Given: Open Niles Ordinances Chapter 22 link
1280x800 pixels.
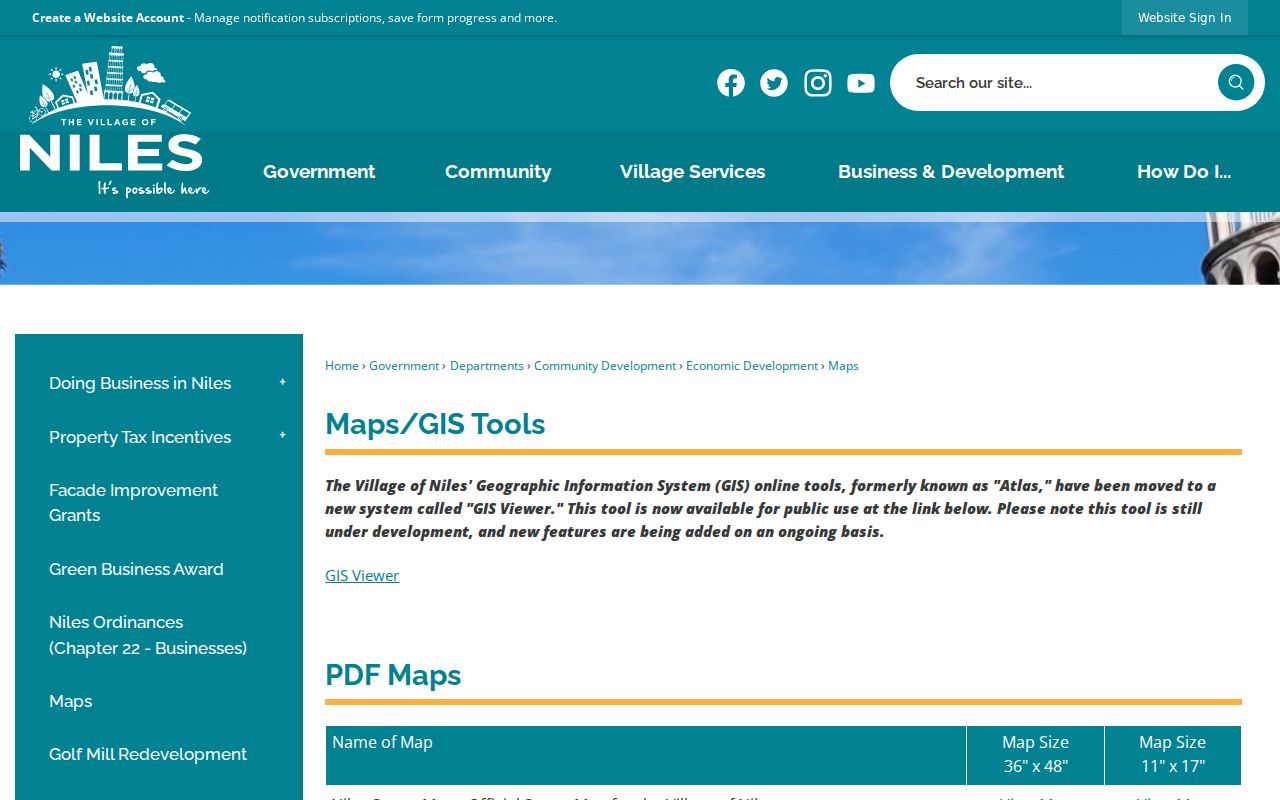Looking at the screenshot, I should tap(148, 635).
